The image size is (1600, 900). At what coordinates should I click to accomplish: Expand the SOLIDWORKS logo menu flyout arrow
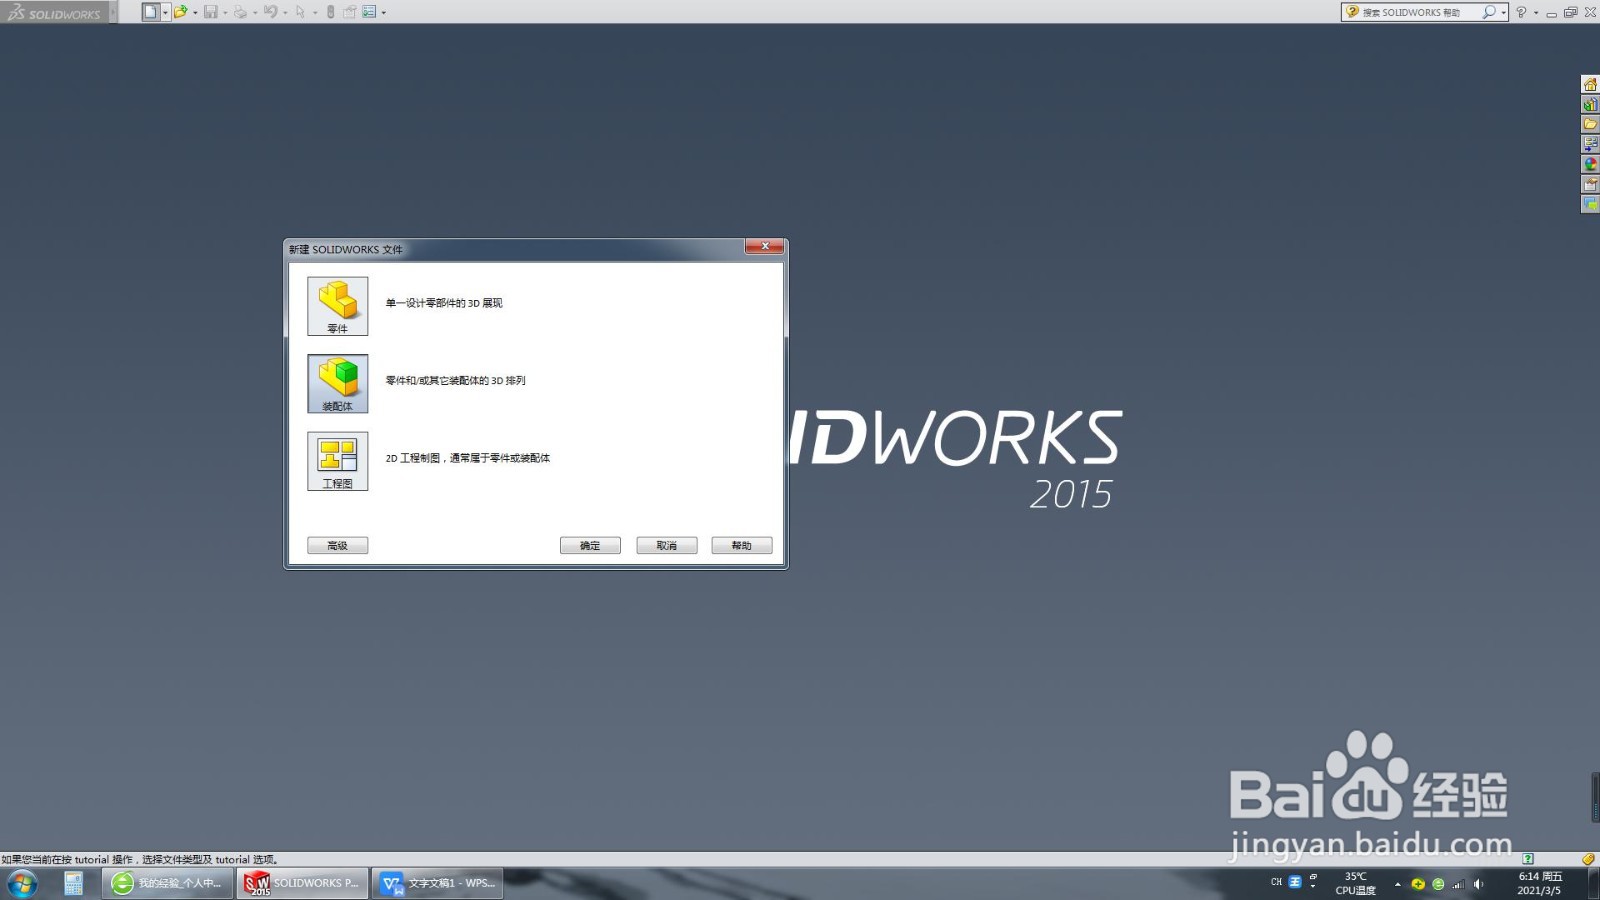(x=113, y=12)
